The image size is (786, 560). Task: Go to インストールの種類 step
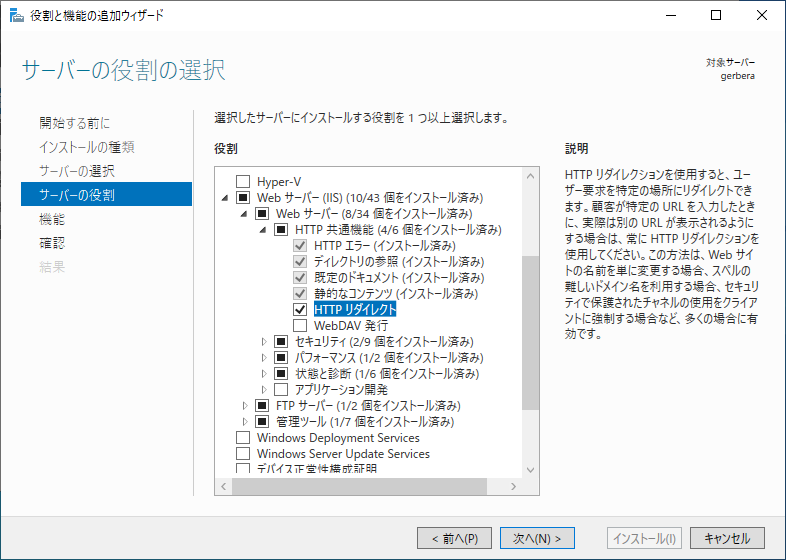[x=87, y=147]
